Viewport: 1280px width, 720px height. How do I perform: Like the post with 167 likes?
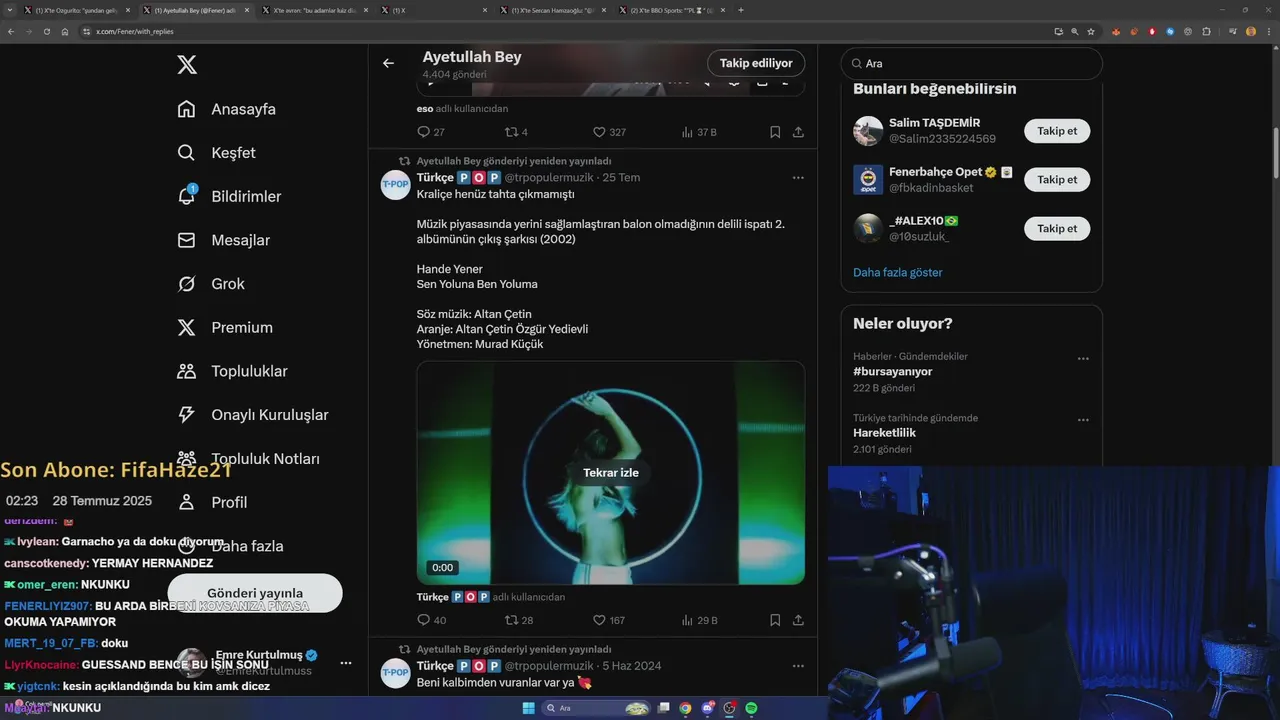pos(609,620)
